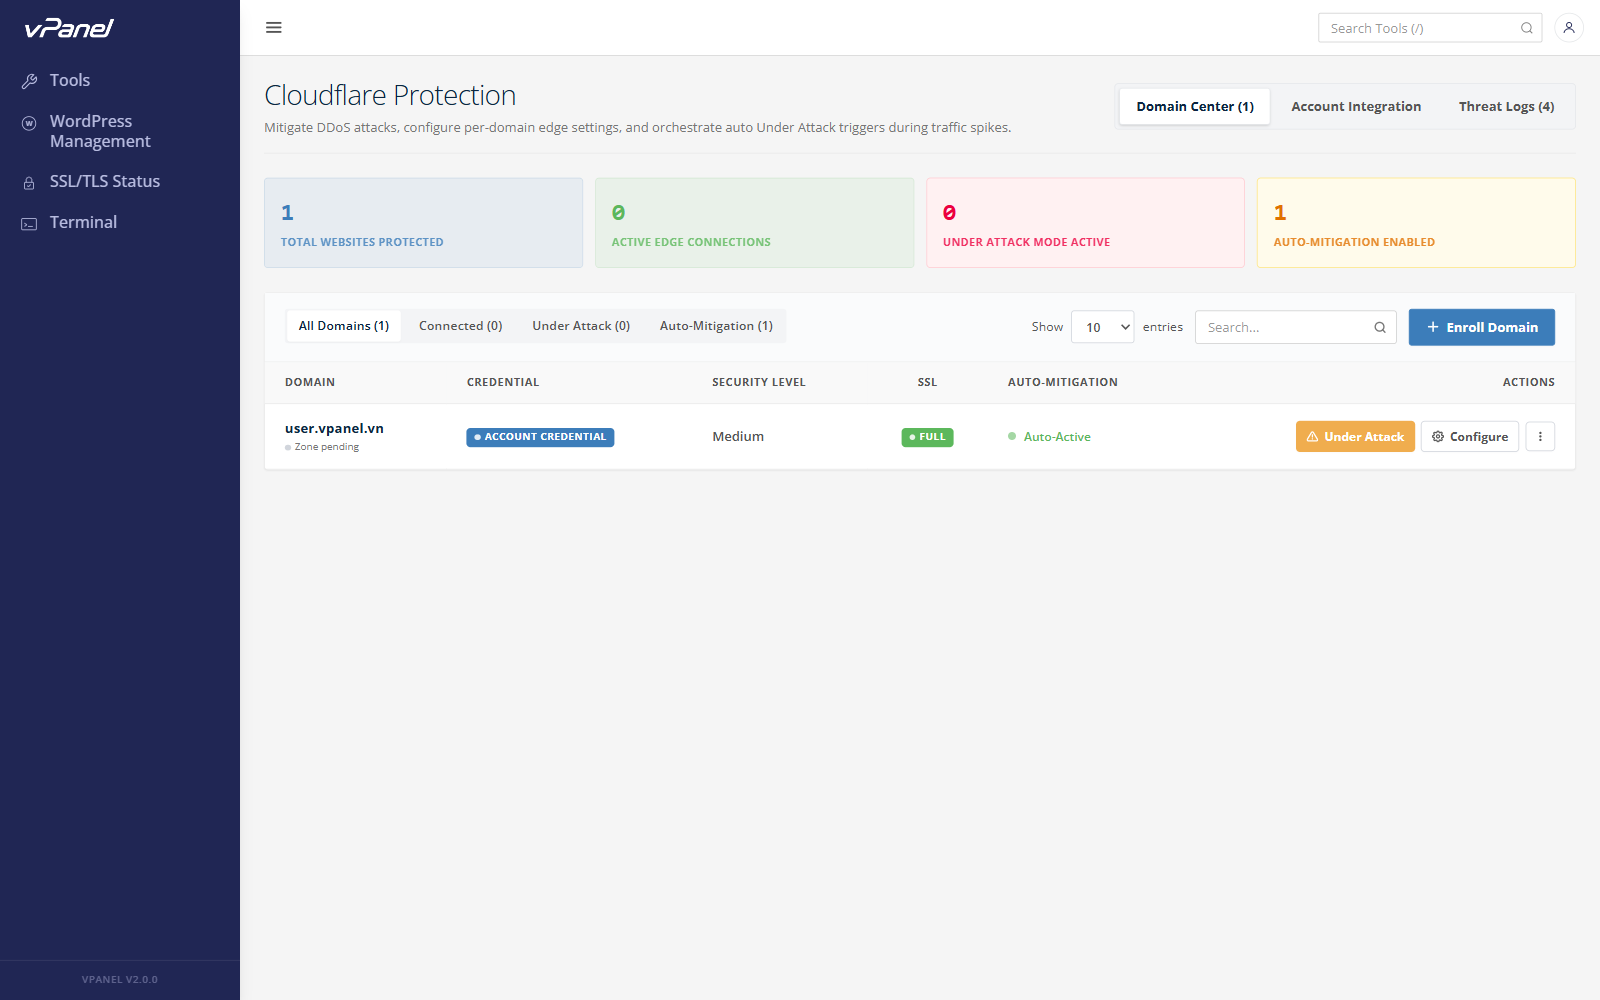Filter by Under Attack (0) domains

click(581, 326)
